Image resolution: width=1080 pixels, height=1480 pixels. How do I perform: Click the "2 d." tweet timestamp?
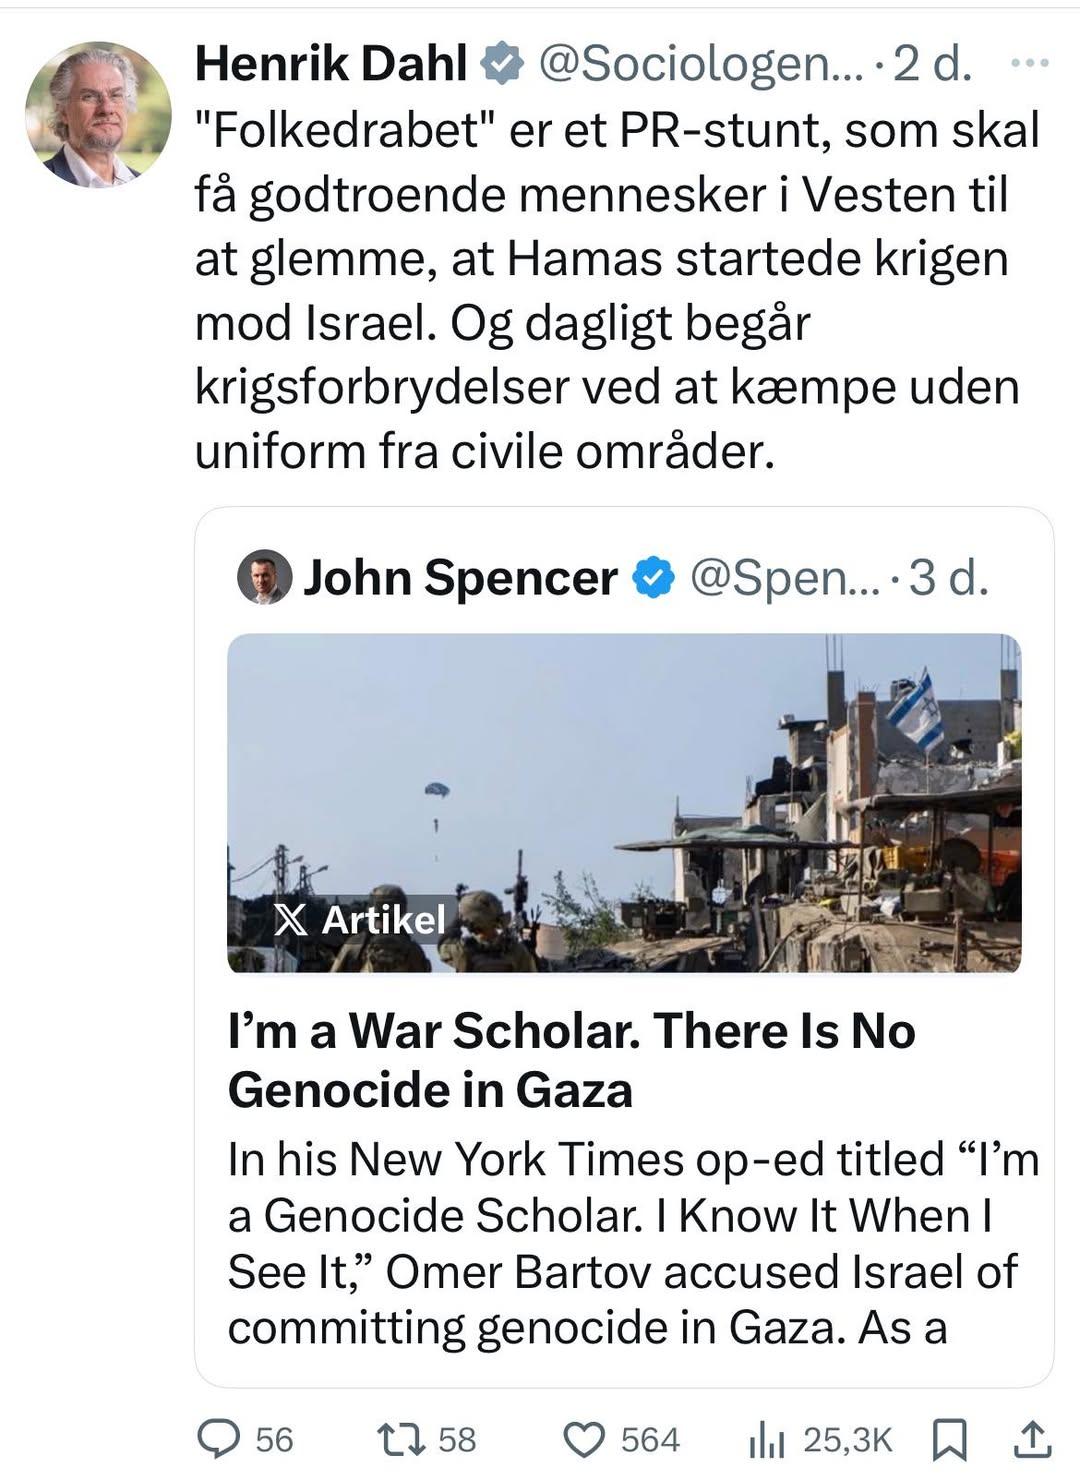pos(931,64)
